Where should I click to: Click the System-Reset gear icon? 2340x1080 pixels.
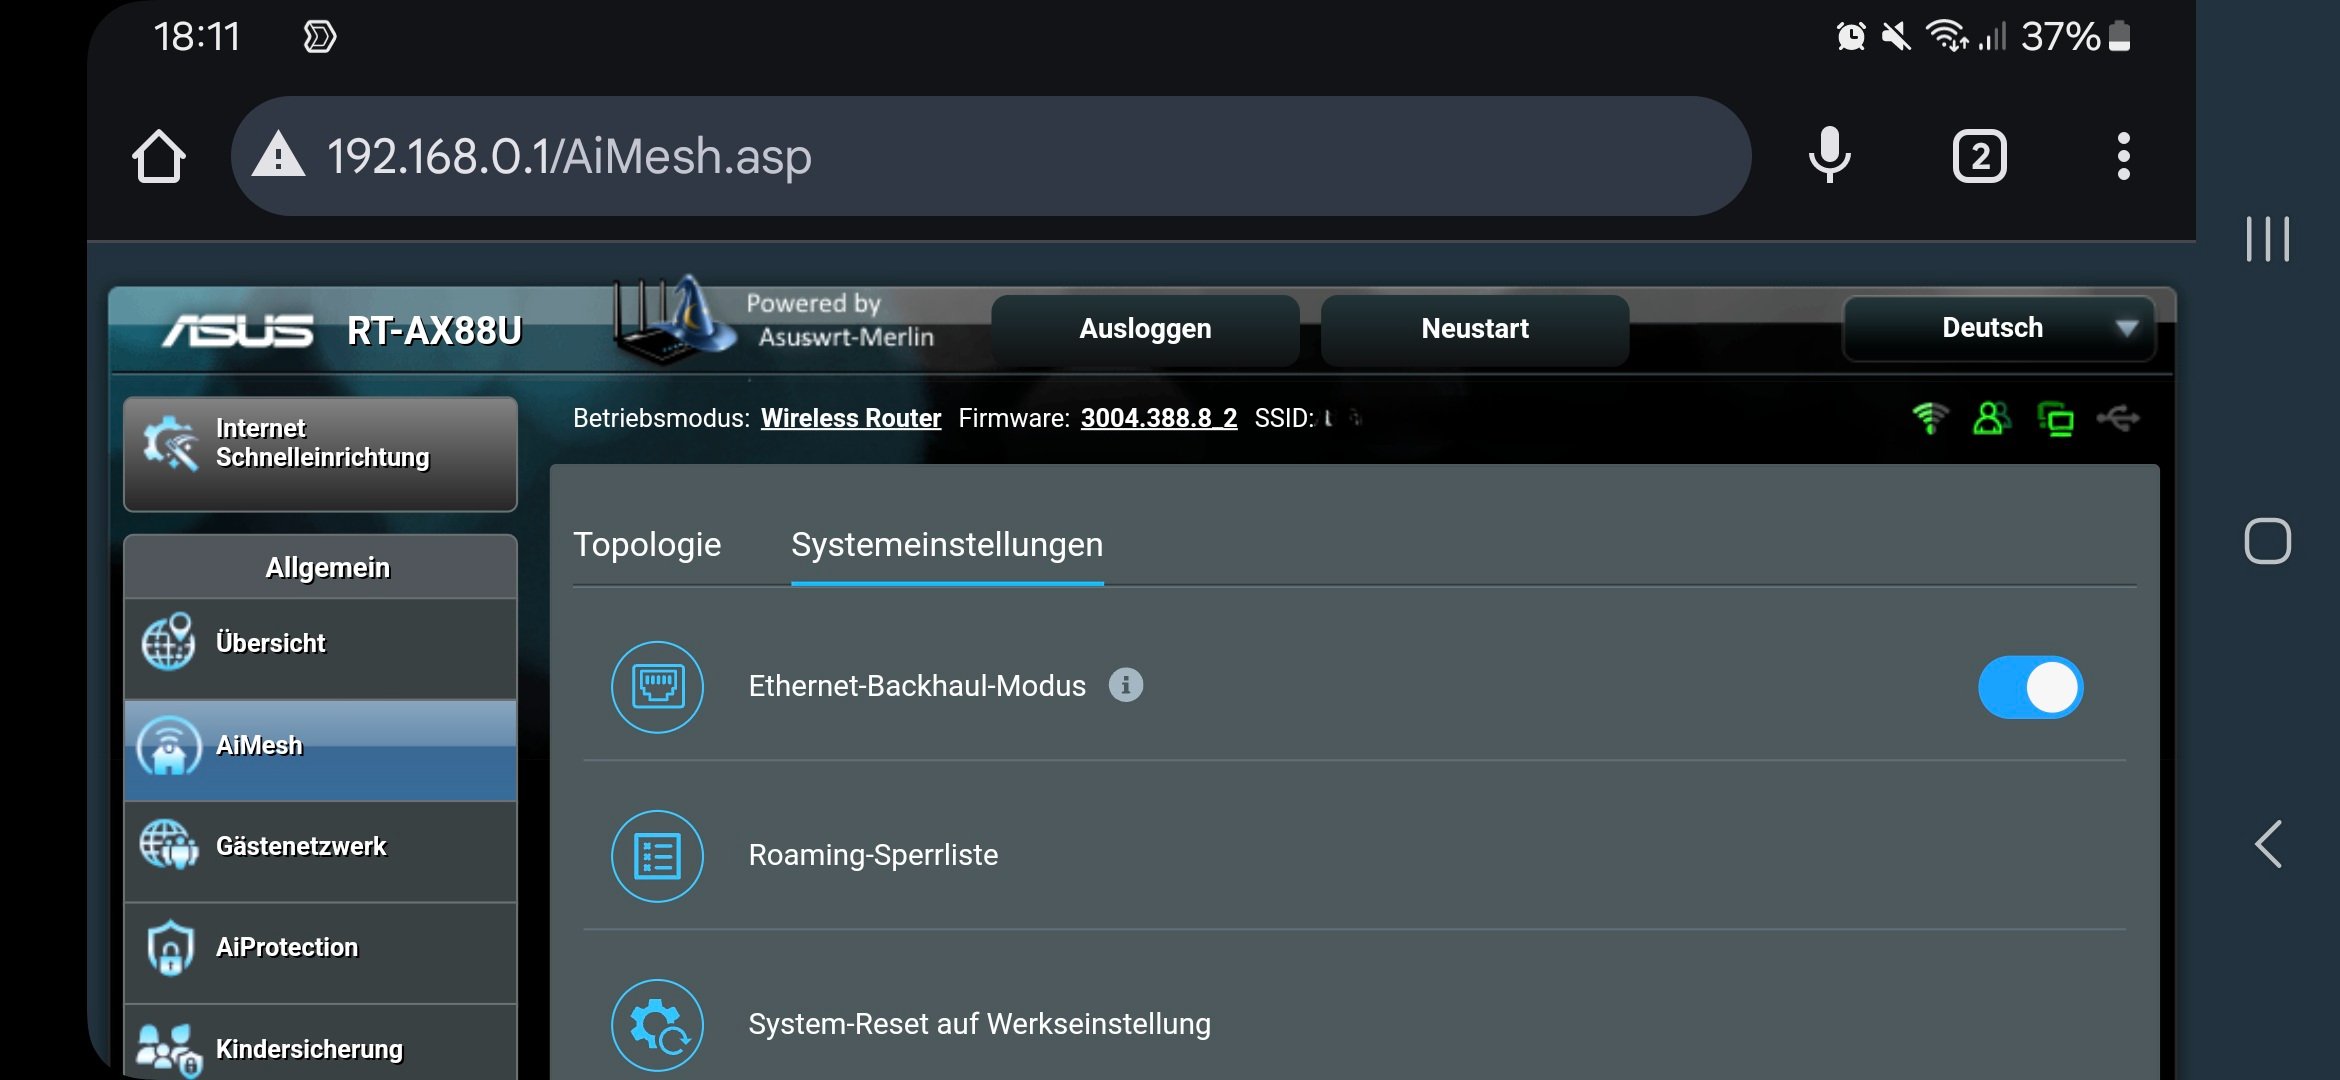tap(657, 1025)
